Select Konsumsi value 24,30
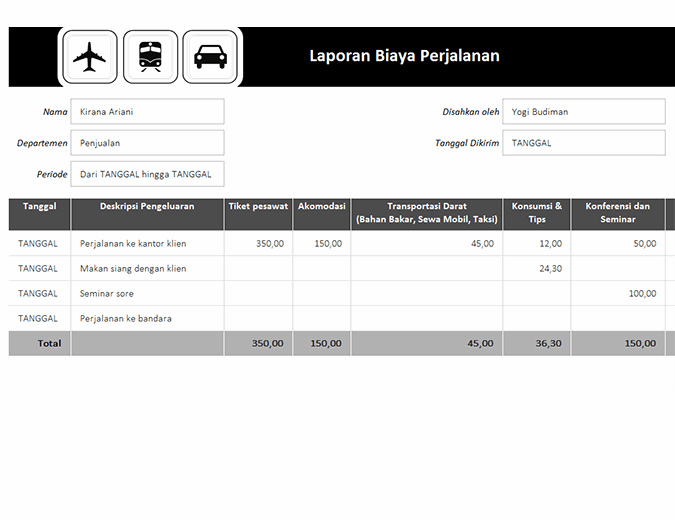675x520 pixels. [x=537, y=269]
